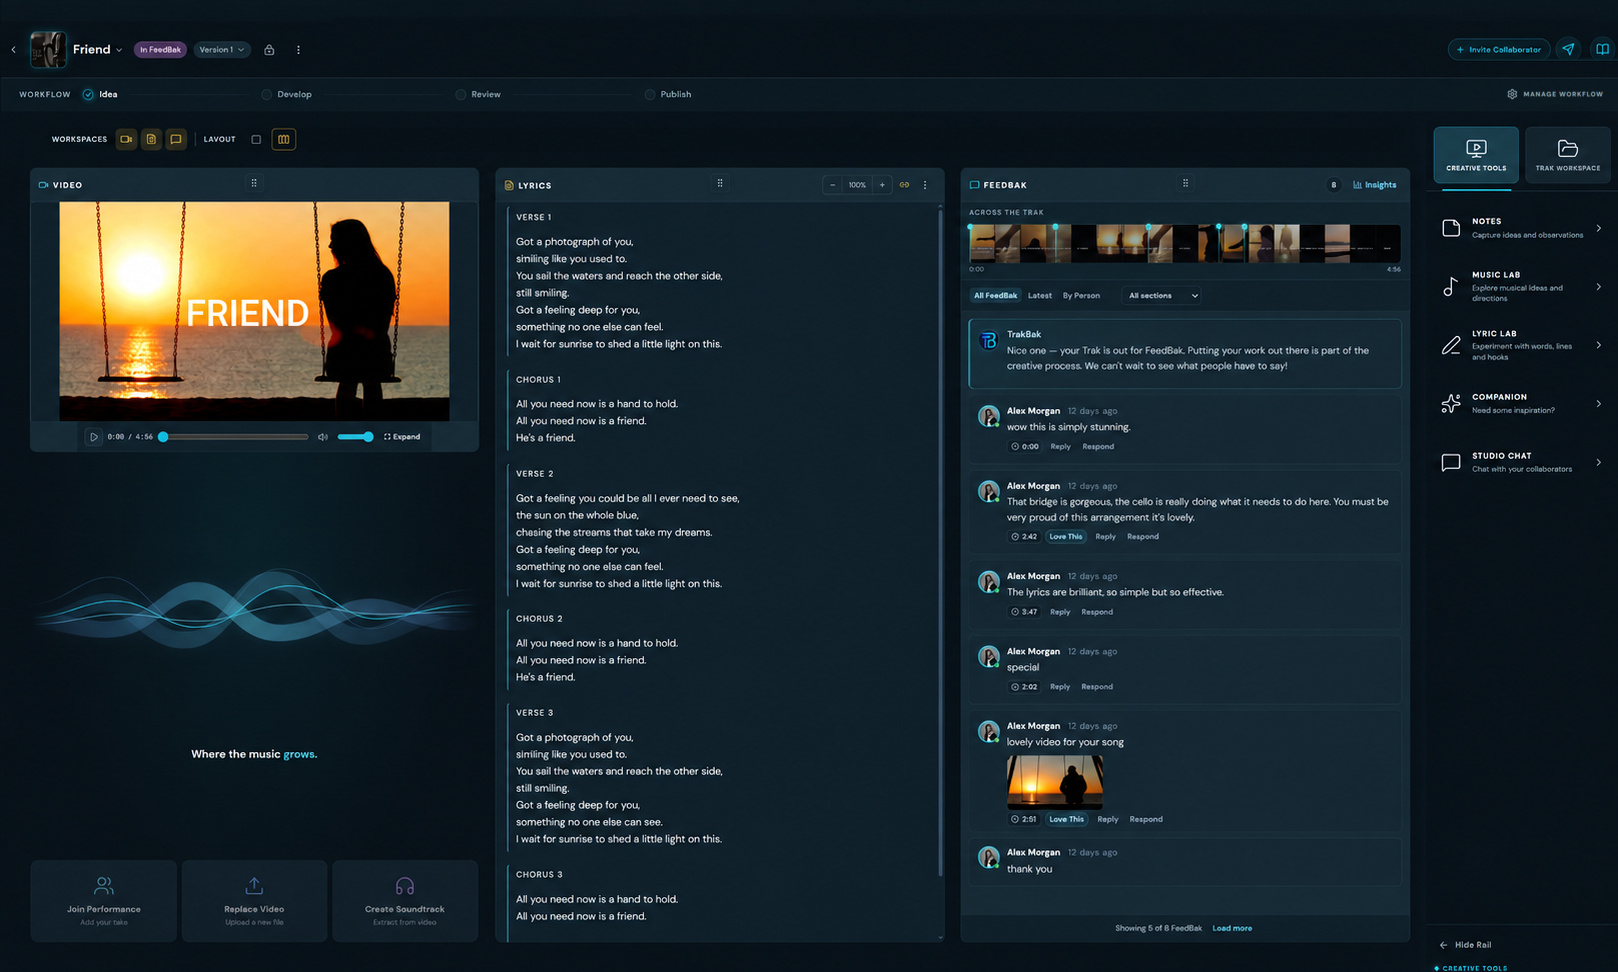
Task: Open Manage Workflow settings
Action: (x=1555, y=94)
